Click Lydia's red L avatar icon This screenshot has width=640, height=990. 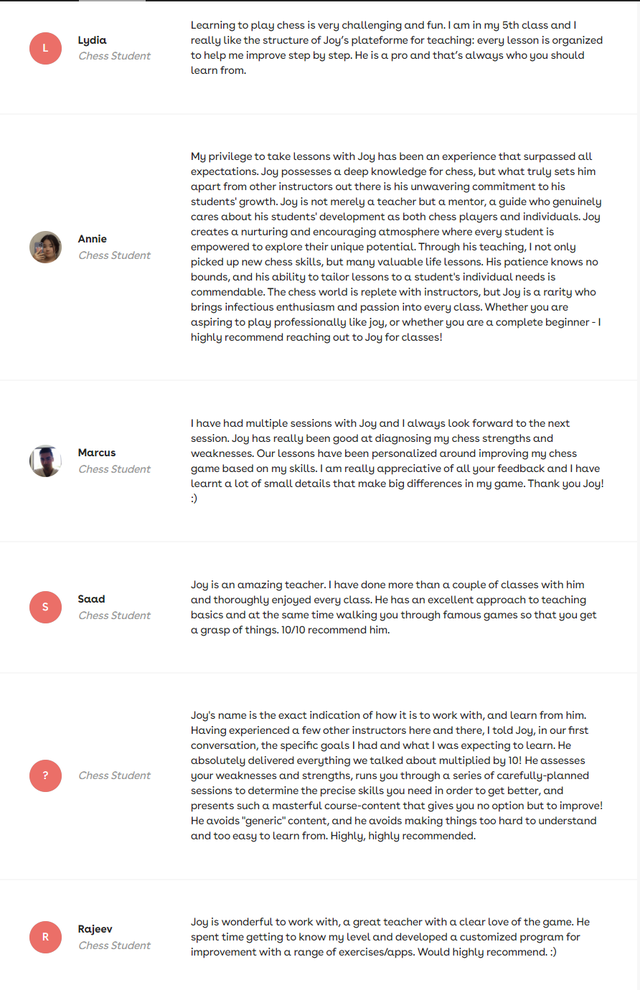(x=45, y=48)
